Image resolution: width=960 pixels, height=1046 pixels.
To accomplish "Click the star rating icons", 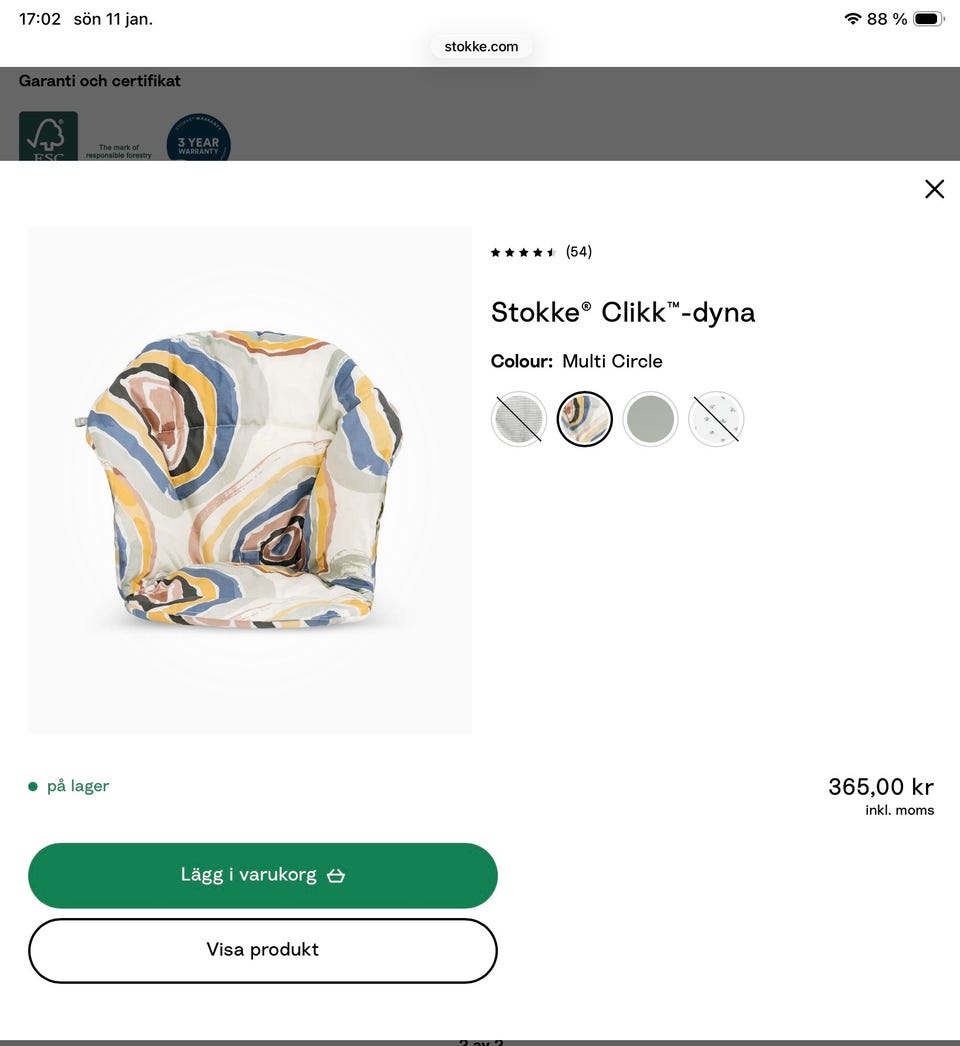I will (x=523, y=252).
